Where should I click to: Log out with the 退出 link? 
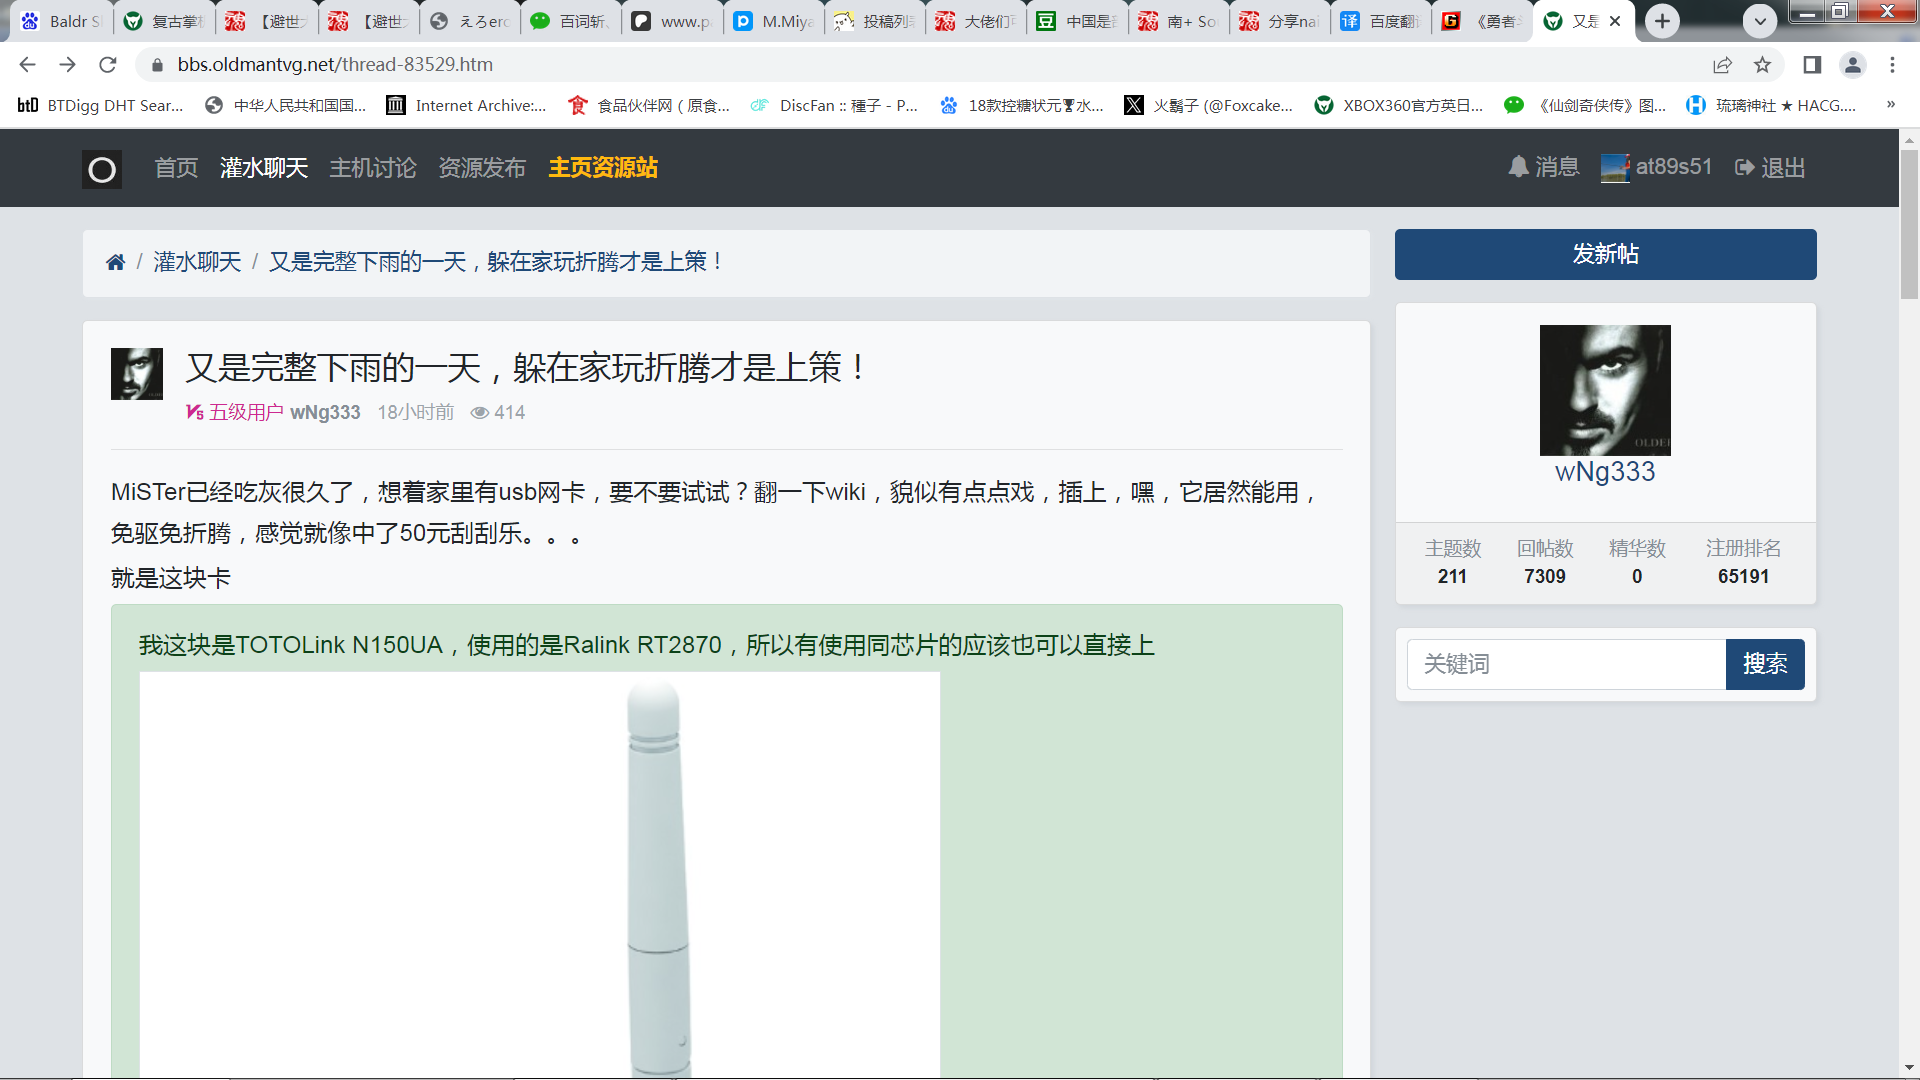[x=1770, y=168]
